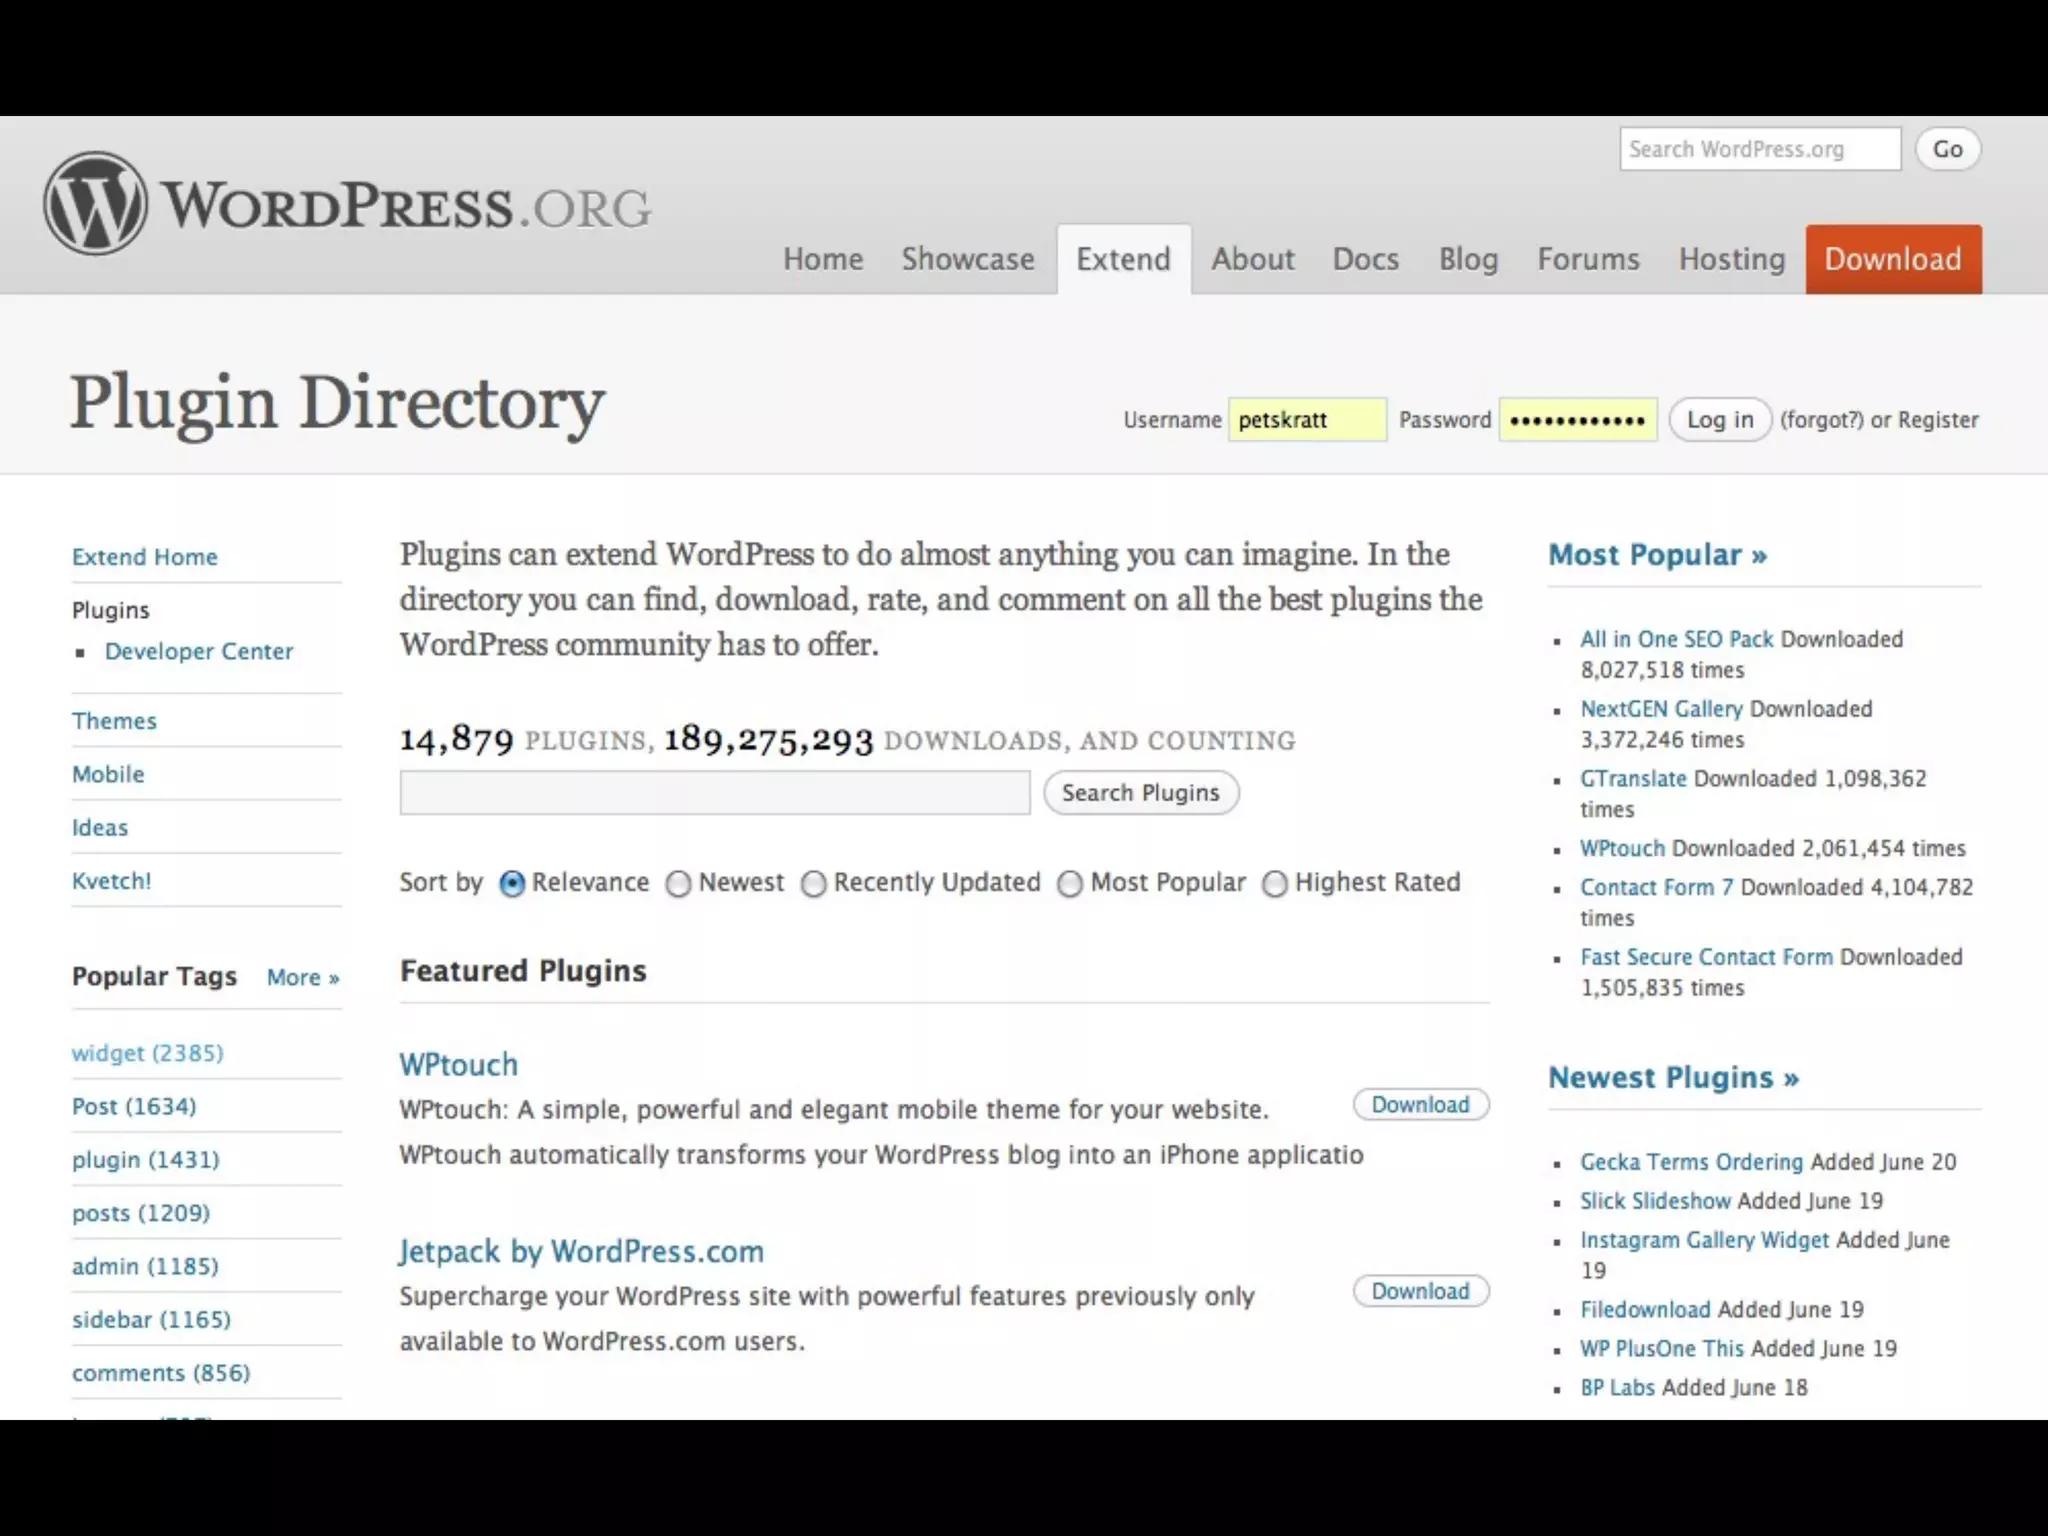Click the orange Download nav button
Viewport: 2048px width, 1536px height.
point(1892,259)
